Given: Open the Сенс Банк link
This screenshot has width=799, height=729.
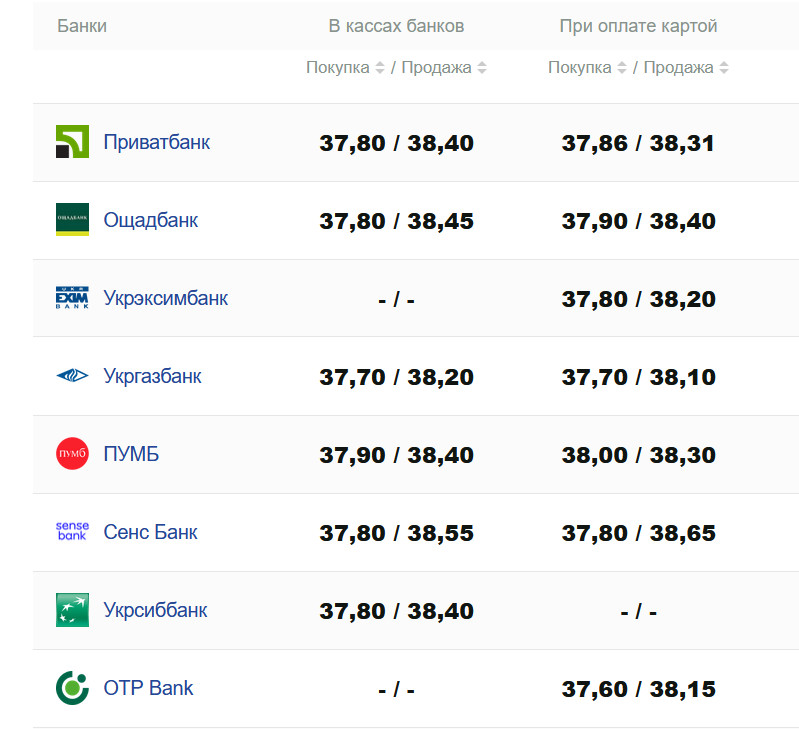Looking at the screenshot, I should click(151, 532).
